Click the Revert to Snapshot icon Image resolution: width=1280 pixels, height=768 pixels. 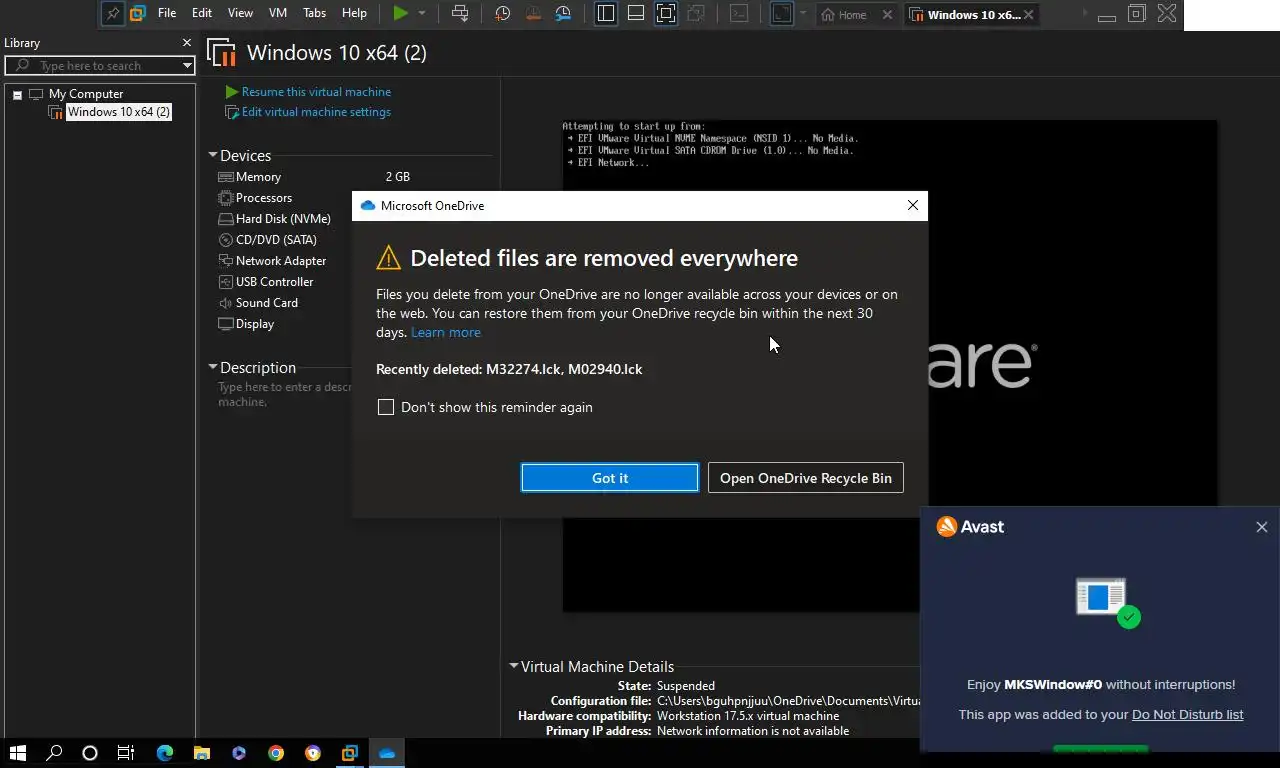coord(533,14)
